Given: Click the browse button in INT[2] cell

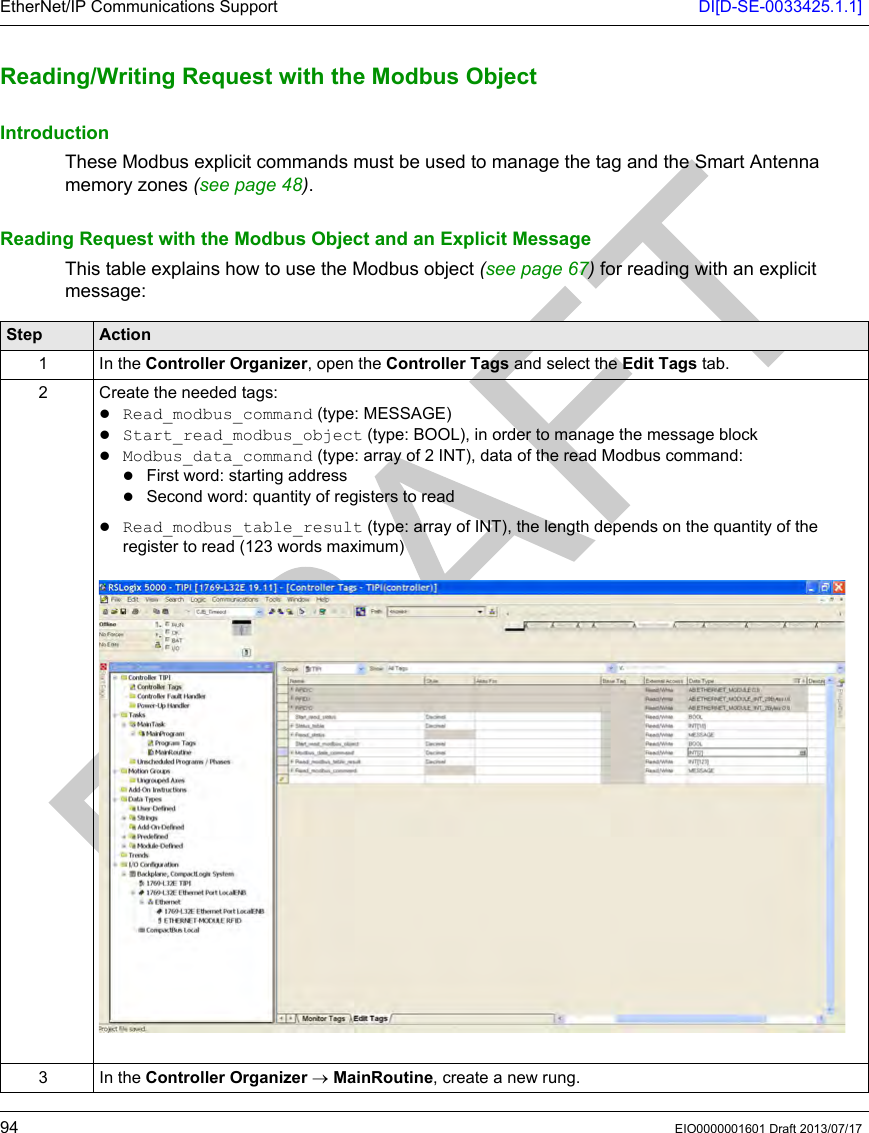Looking at the screenshot, I should 803,753.
